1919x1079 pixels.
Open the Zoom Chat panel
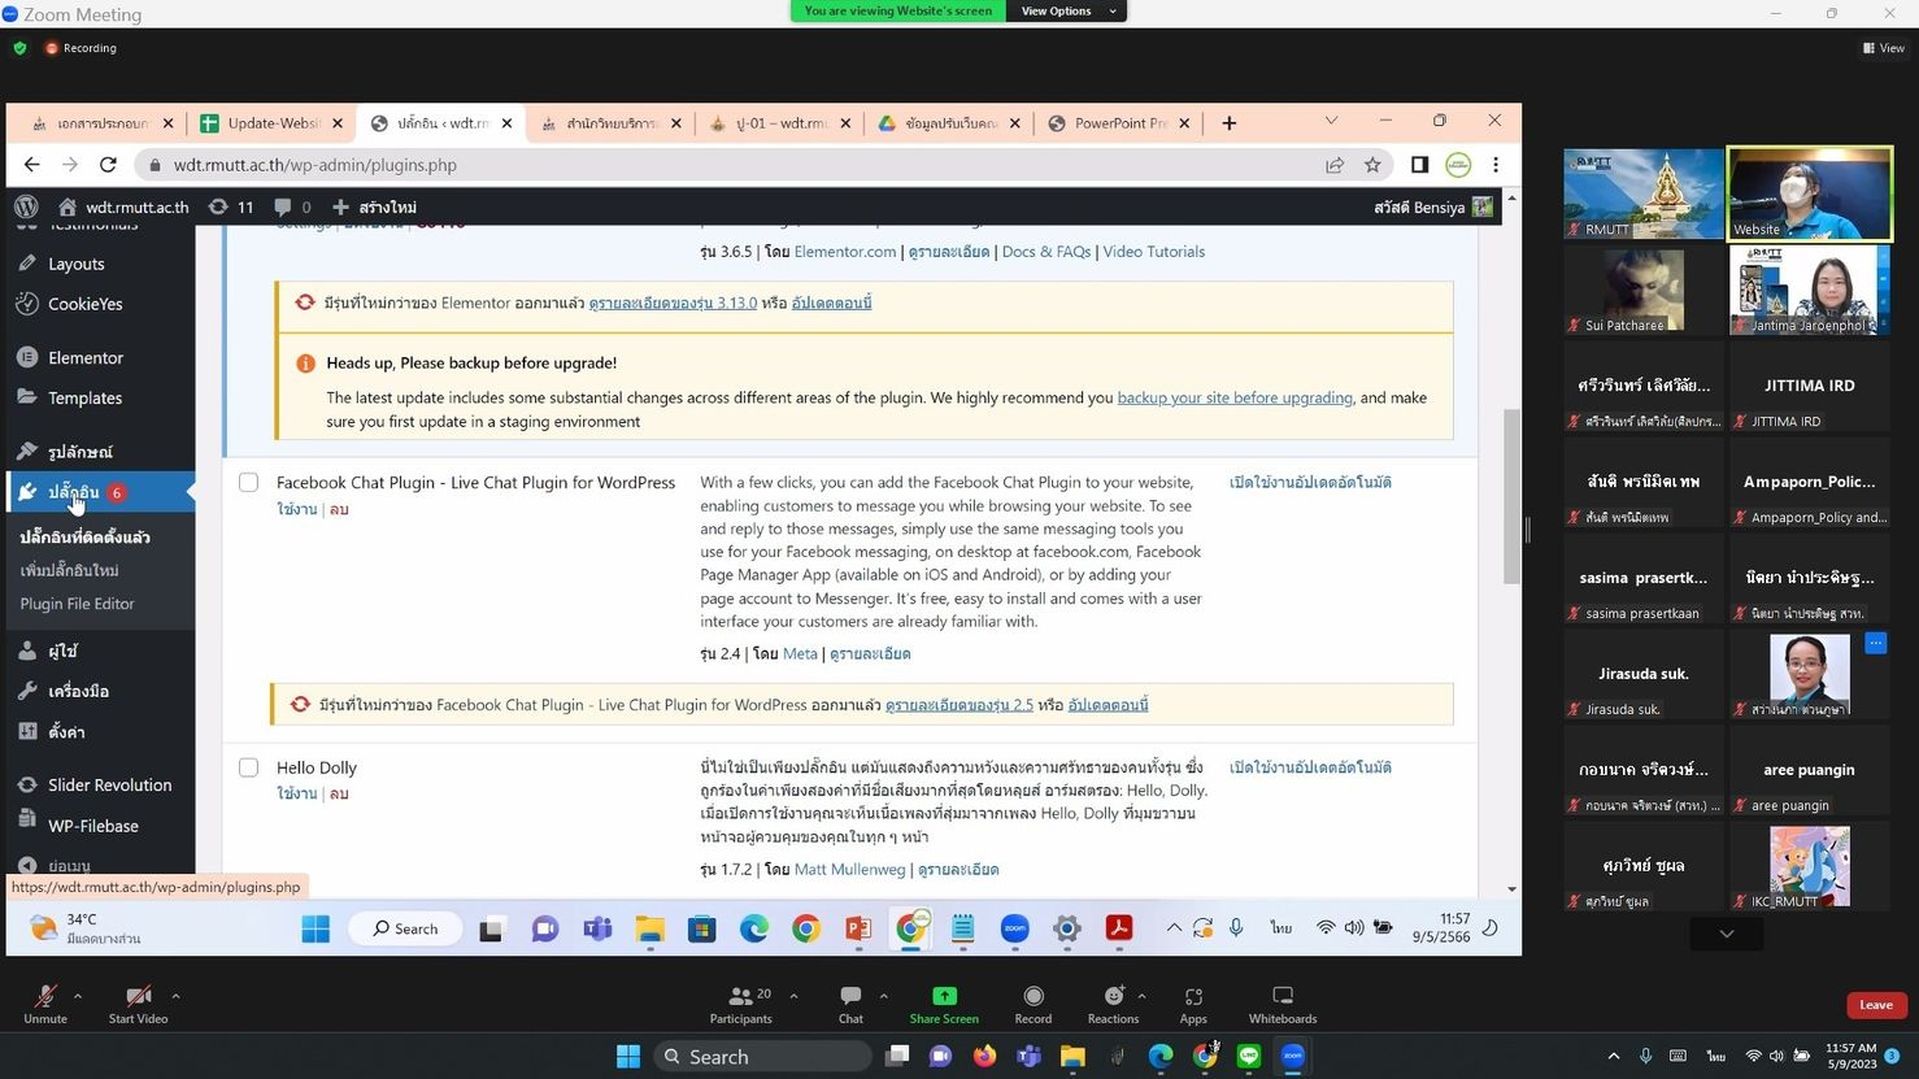pos(850,1003)
